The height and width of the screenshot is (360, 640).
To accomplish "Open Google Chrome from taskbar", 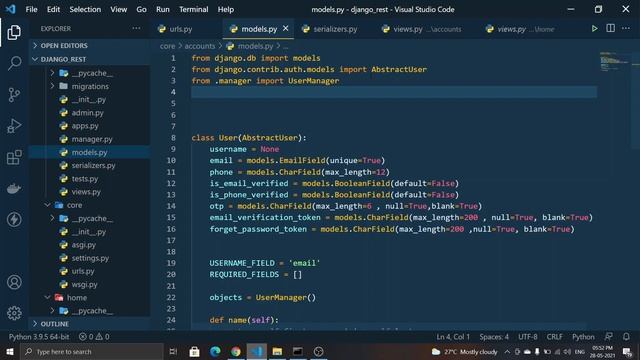I will coord(236,351).
